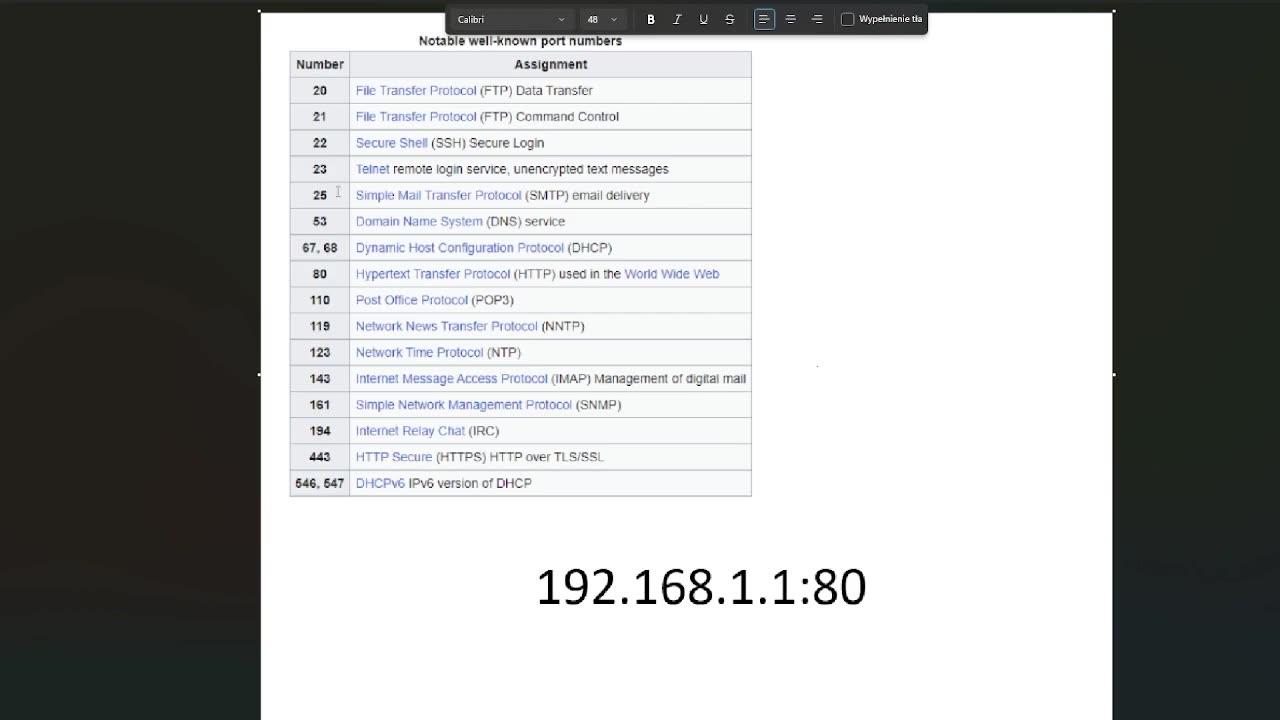Toggle italic formatting
This screenshot has height=720, width=1280.
(x=677, y=19)
